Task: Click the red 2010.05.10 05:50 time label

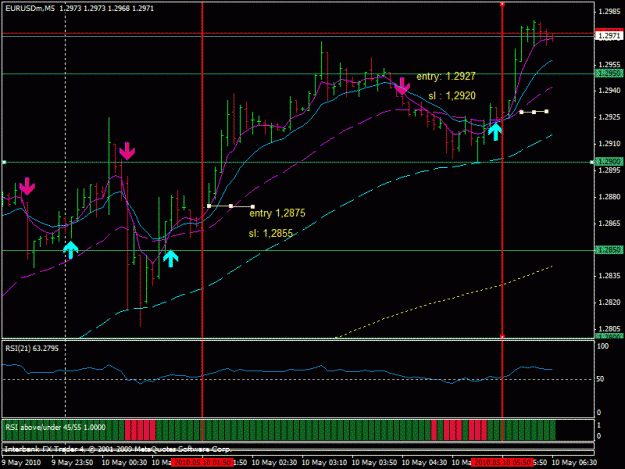Action: [x=502, y=463]
